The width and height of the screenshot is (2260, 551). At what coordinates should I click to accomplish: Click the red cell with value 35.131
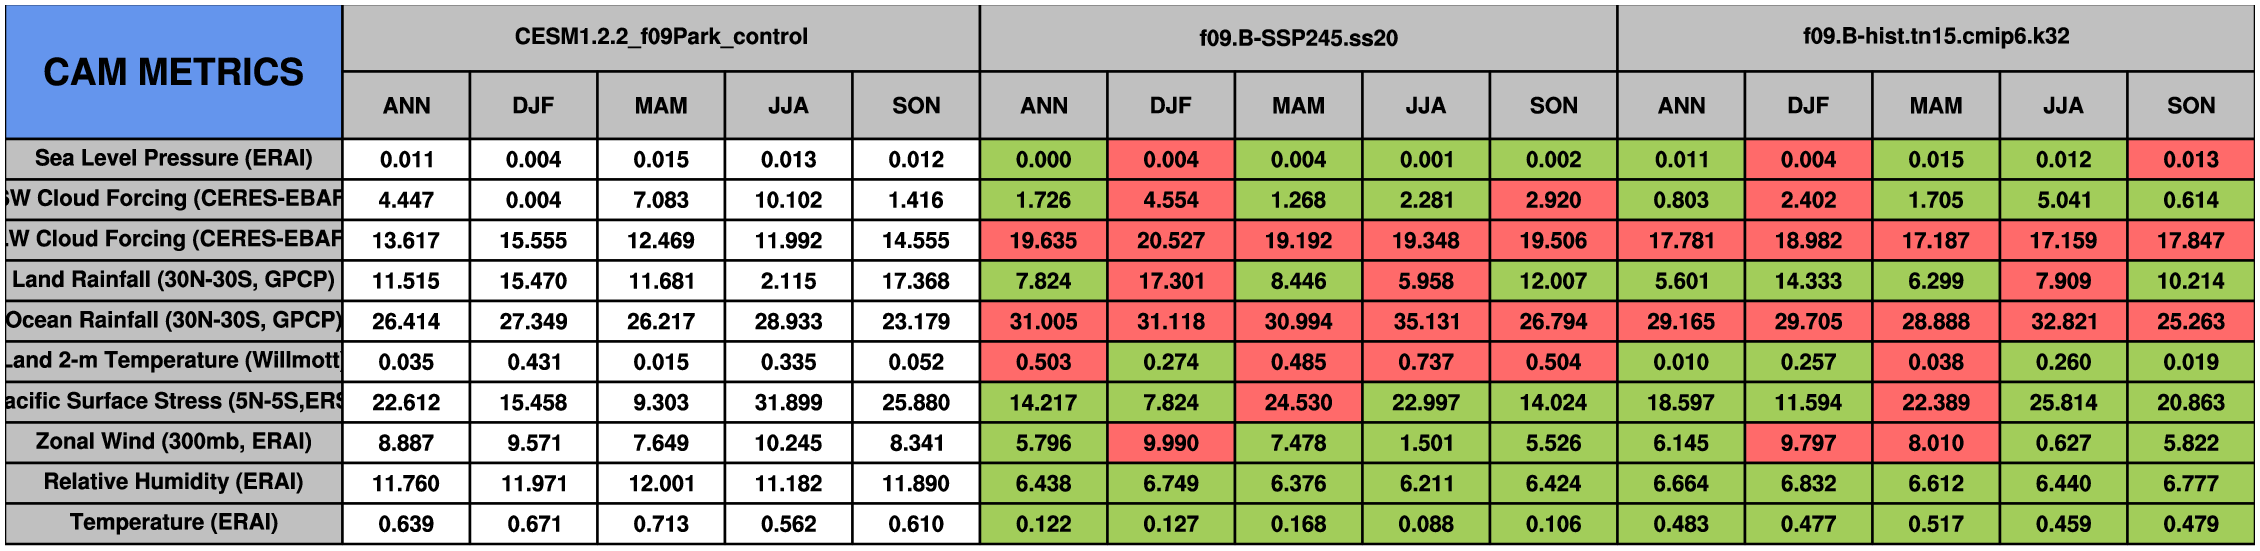(x=1426, y=322)
